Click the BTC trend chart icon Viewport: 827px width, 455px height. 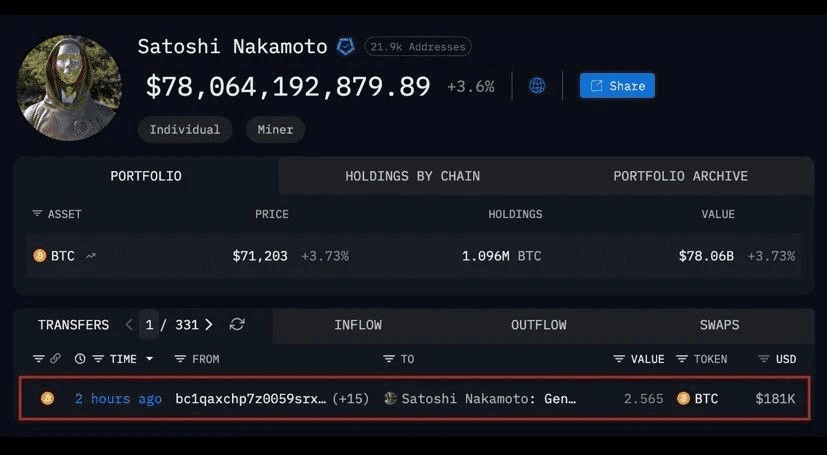click(92, 257)
